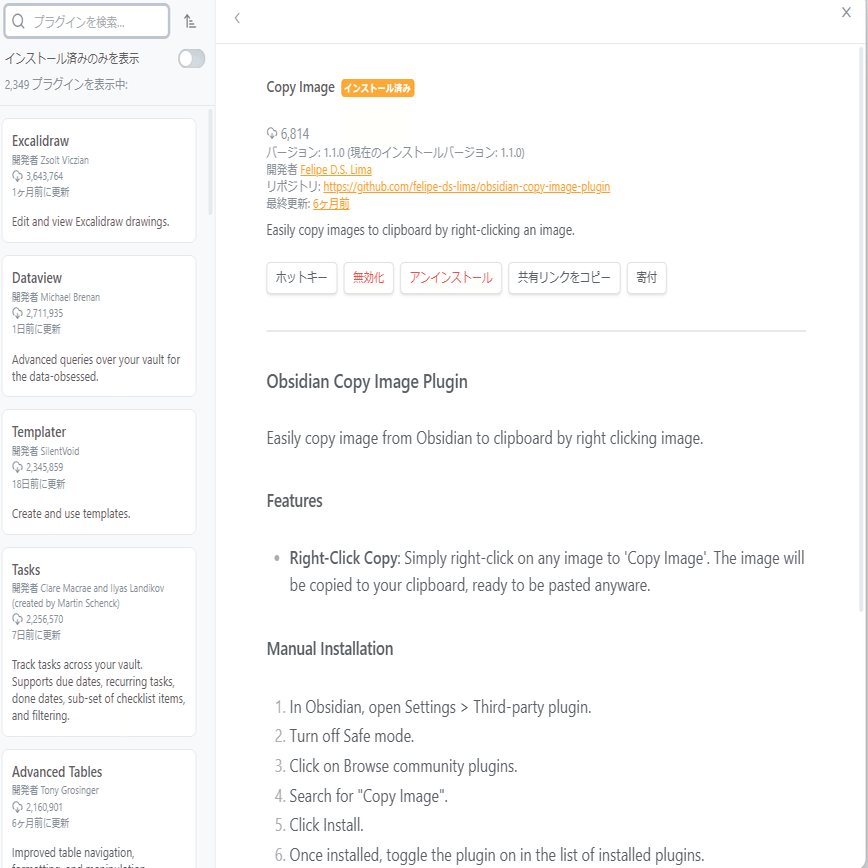The height and width of the screenshot is (868, 868).
Task: Open the Tasks plugin card
Action: point(99,642)
